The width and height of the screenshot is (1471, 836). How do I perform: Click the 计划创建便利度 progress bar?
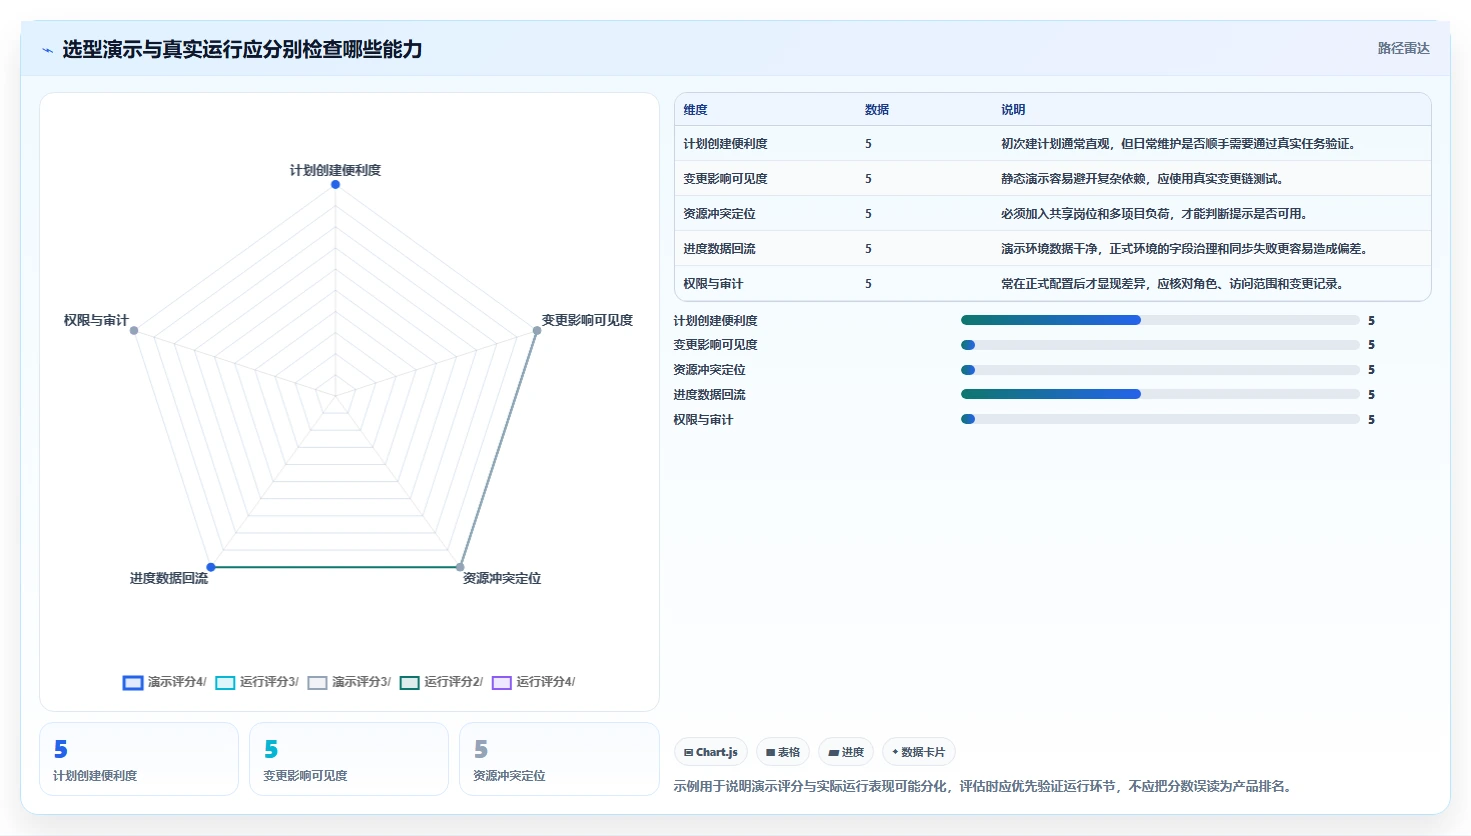click(x=1160, y=320)
